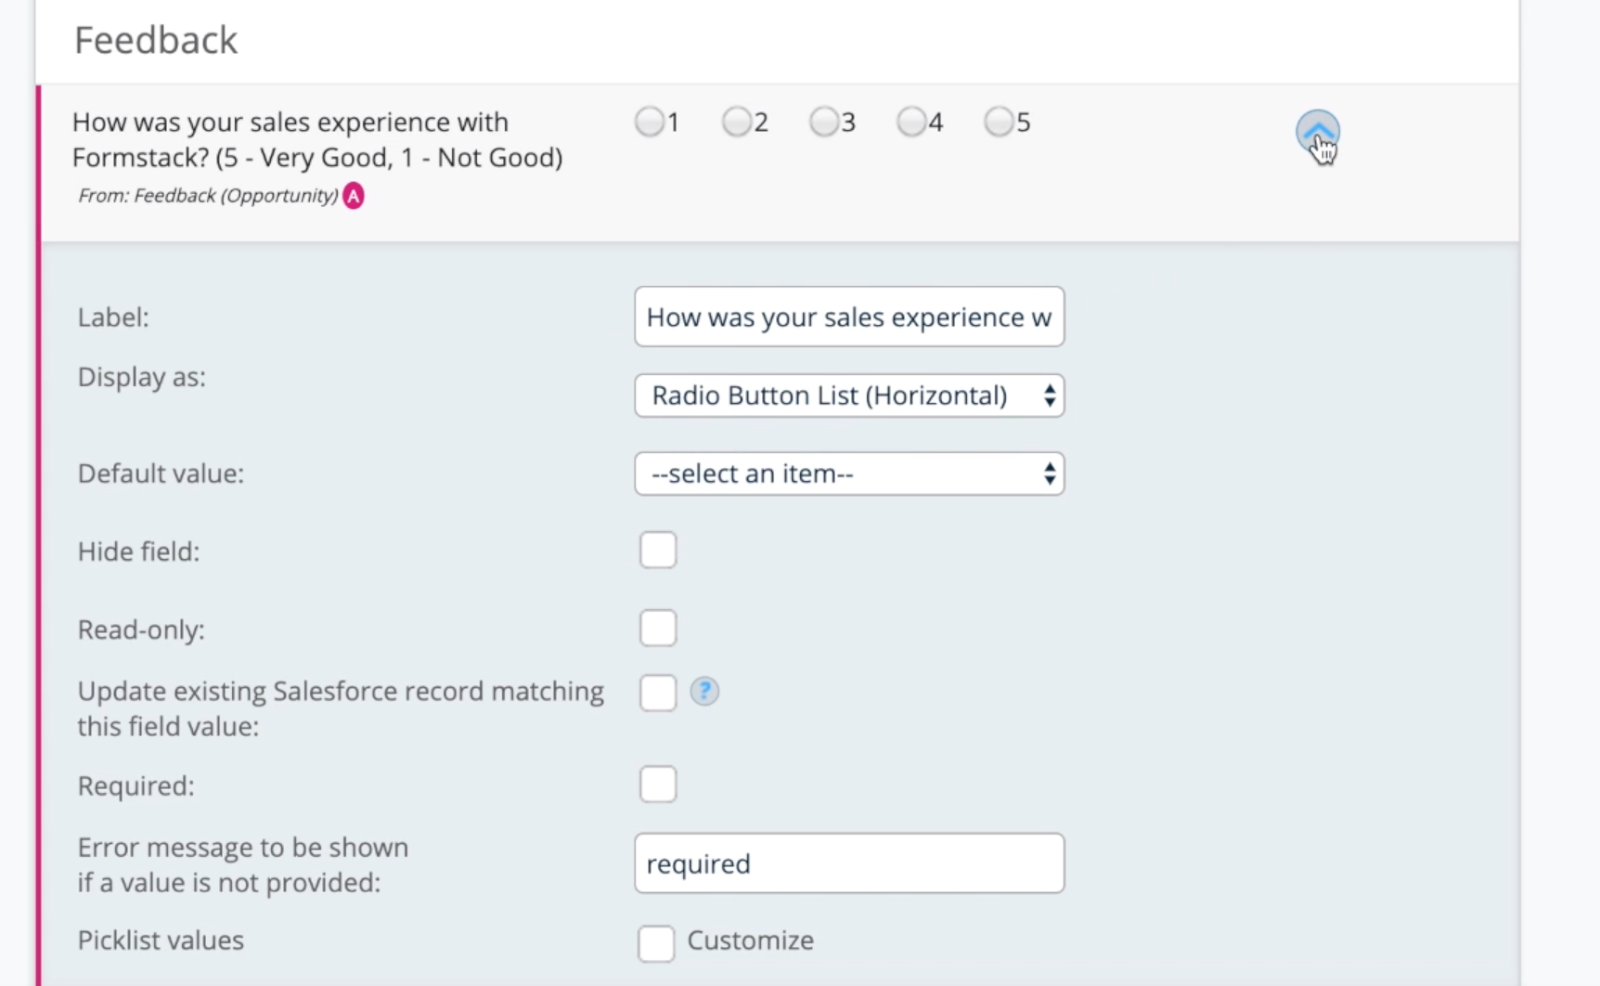Click the sales experience question text
Viewport: 1600px width, 986px height.
pos(317,140)
